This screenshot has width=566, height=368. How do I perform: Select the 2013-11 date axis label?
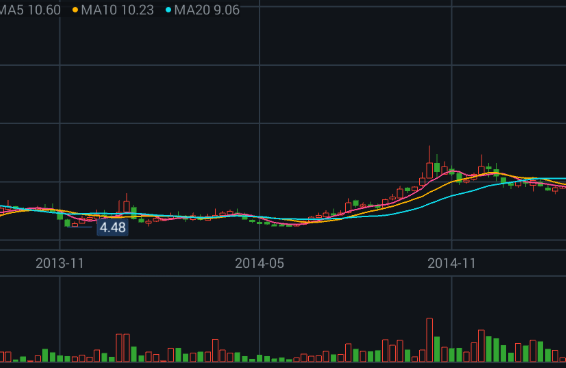tap(60, 263)
